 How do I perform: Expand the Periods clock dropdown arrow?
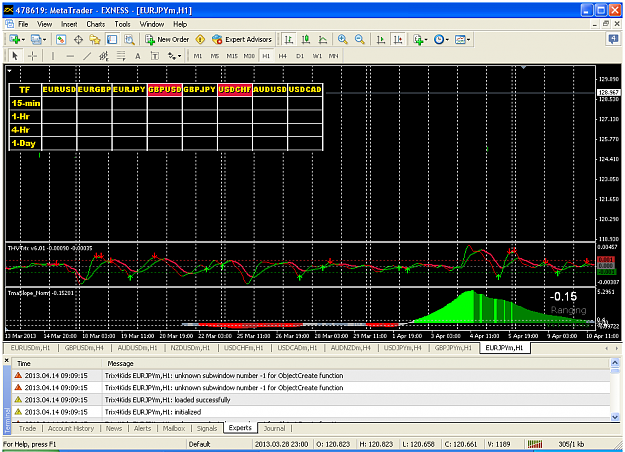(447, 40)
